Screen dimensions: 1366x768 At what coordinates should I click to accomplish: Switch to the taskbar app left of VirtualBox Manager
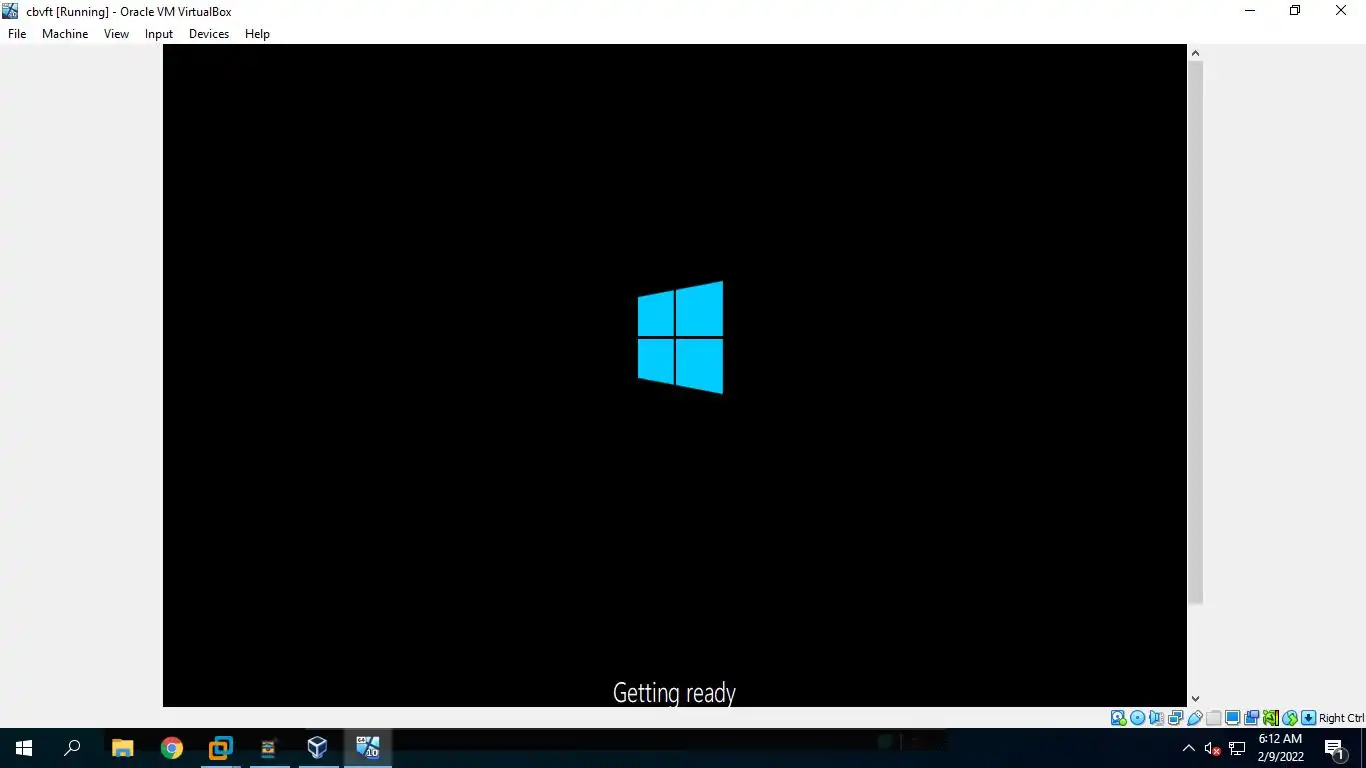click(x=268, y=748)
